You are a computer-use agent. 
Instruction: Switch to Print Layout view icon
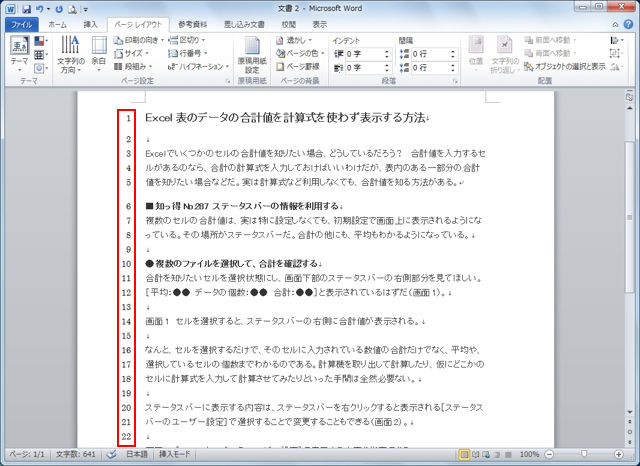click(x=464, y=454)
